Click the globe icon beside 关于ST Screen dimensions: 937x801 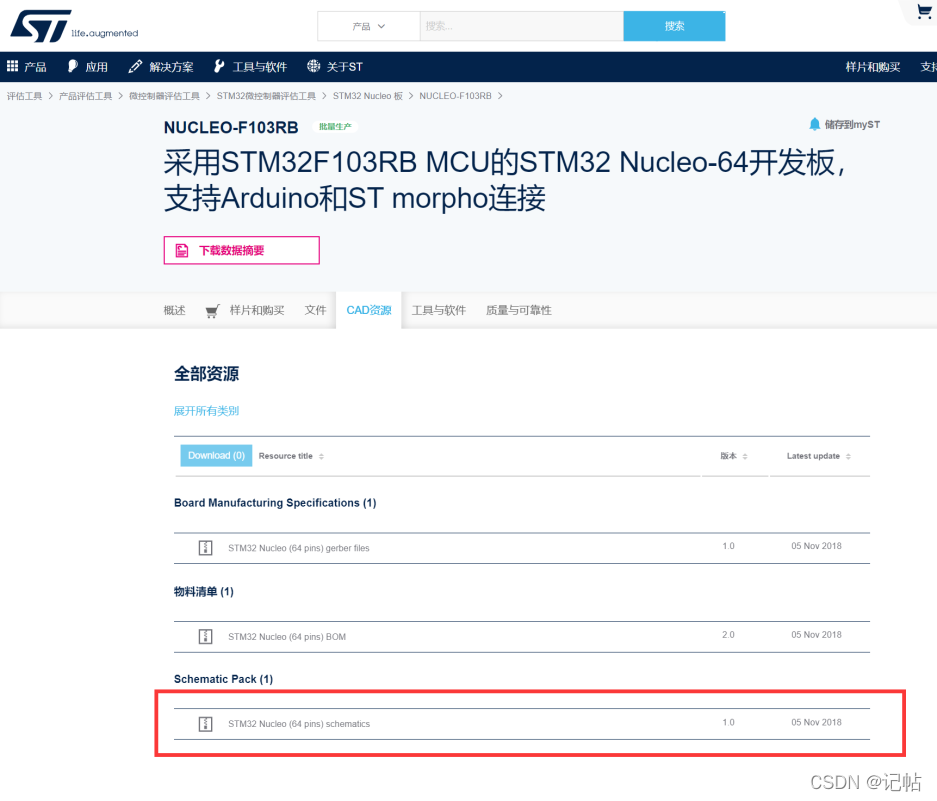[x=313, y=66]
